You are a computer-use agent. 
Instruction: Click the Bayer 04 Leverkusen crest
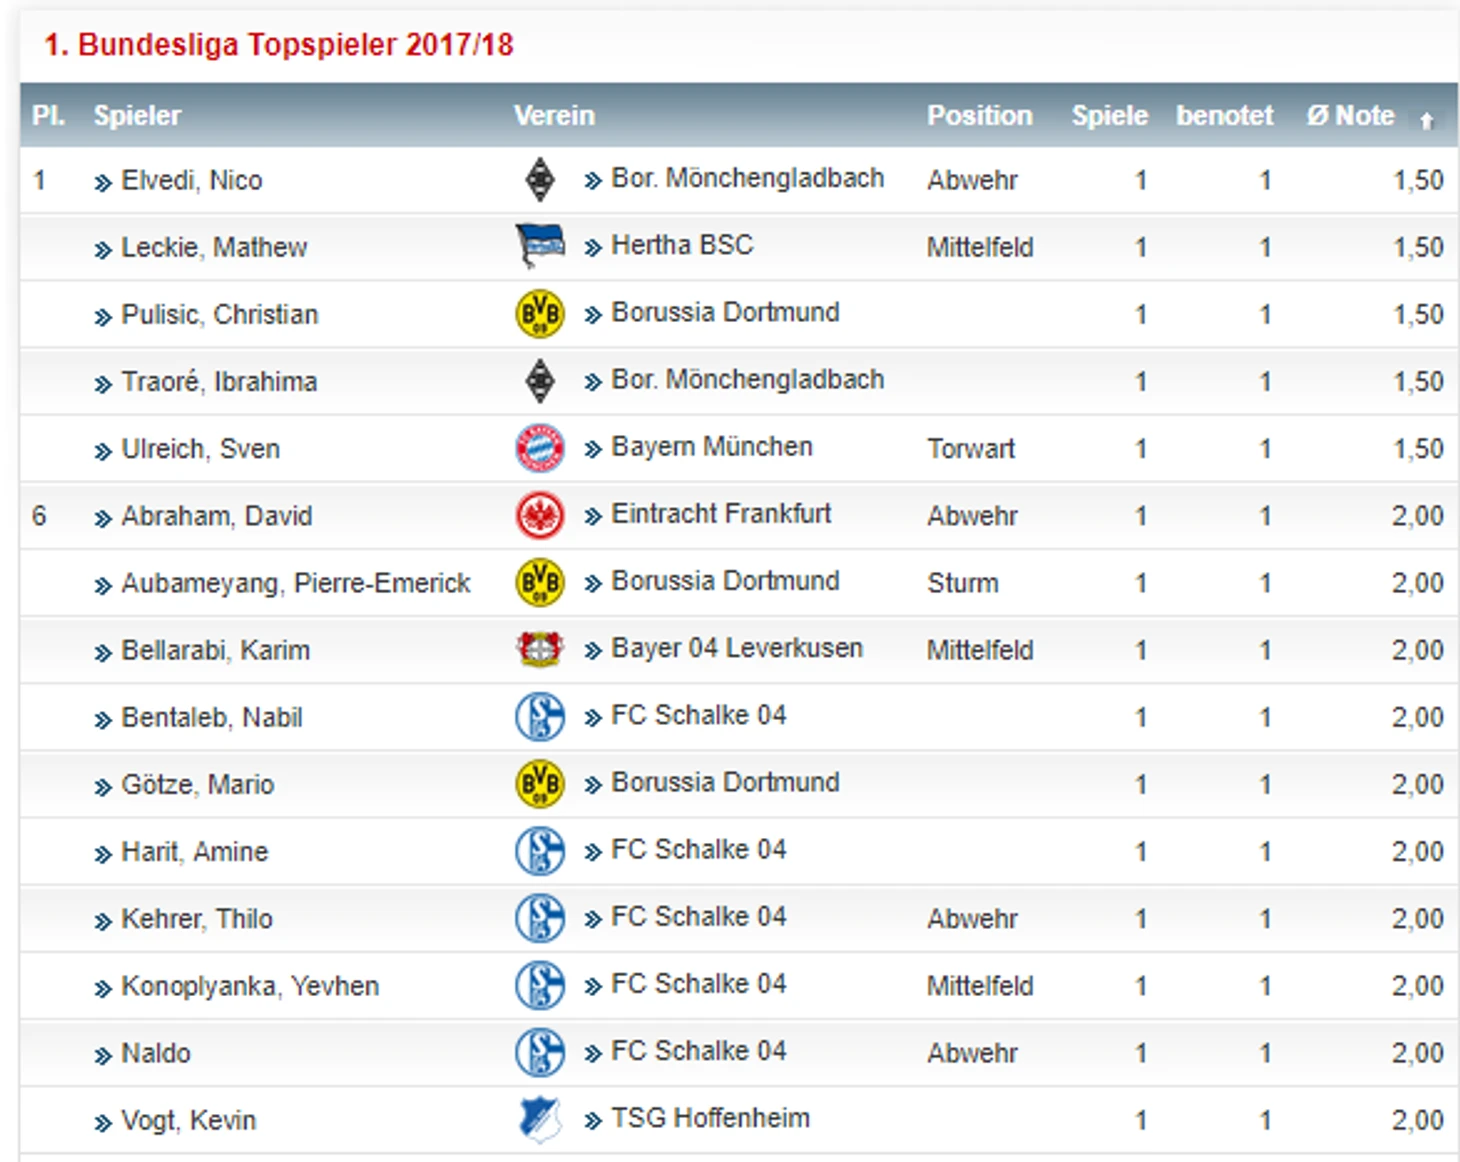point(540,649)
